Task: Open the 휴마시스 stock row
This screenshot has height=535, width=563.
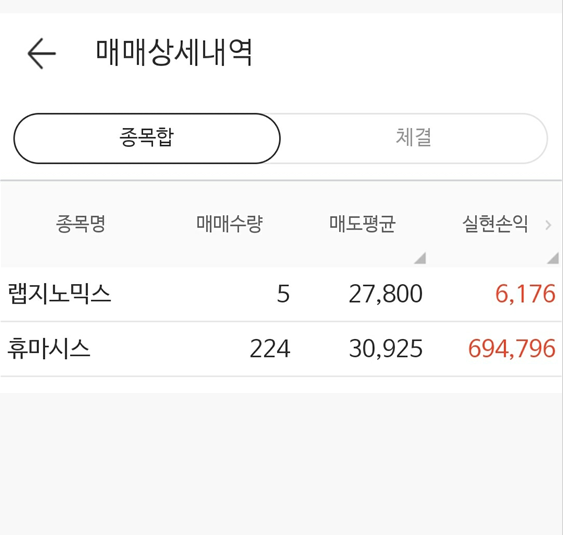Action: tap(282, 349)
